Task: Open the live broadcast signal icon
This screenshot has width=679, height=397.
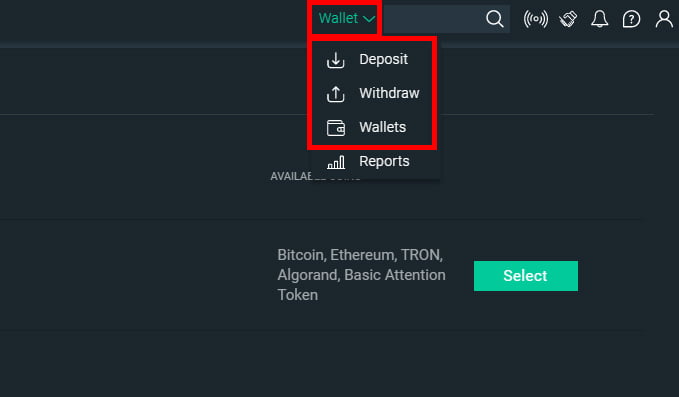Action: click(x=536, y=19)
